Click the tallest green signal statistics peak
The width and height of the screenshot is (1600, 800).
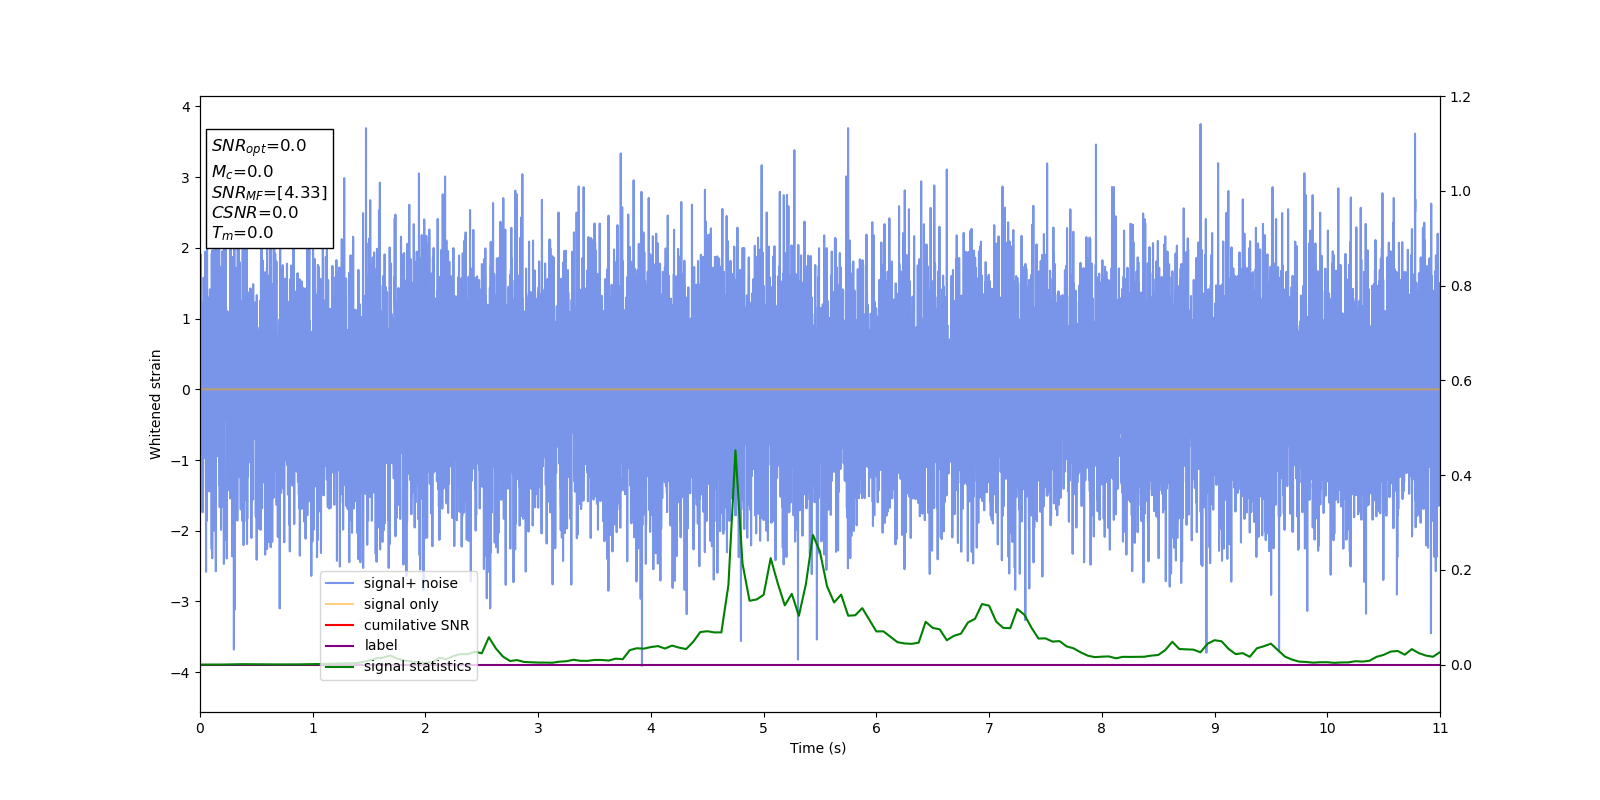736,451
